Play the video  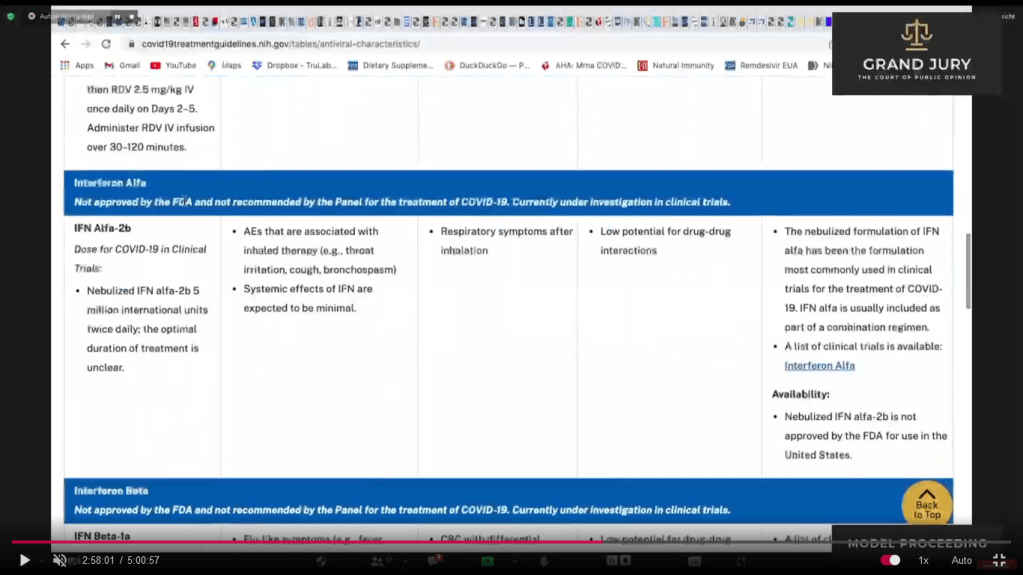[x=24, y=561]
